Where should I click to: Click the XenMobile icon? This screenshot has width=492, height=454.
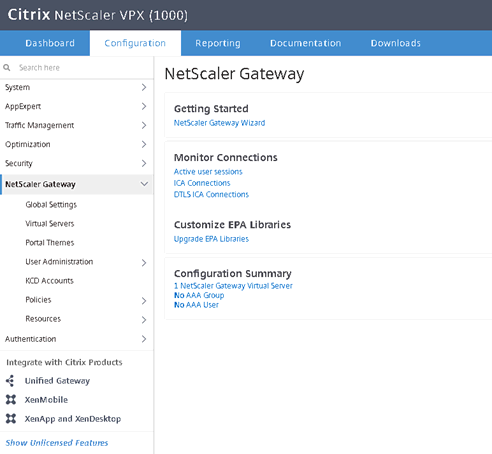(x=11, y=399)
